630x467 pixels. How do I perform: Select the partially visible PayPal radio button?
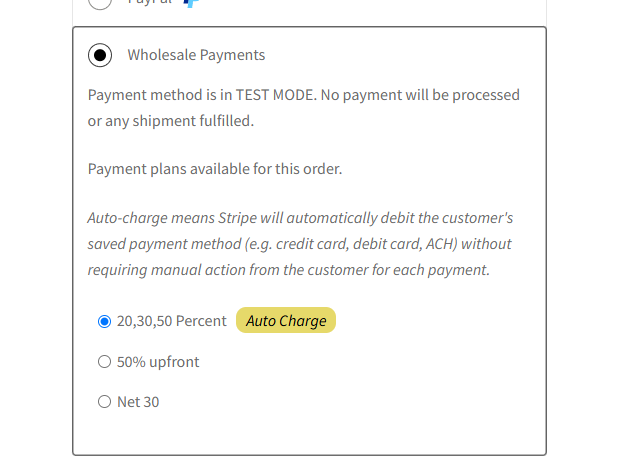[x=100, y=3]
